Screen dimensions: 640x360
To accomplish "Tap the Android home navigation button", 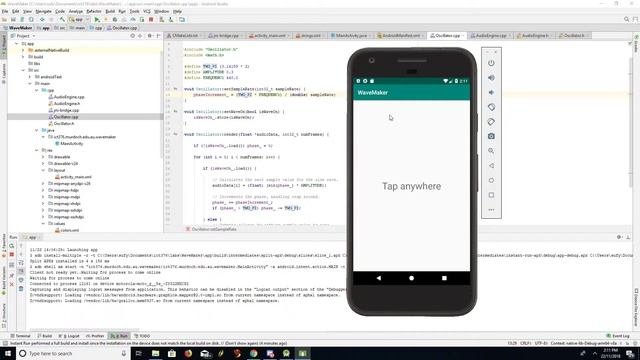I will tap(411, 278).
